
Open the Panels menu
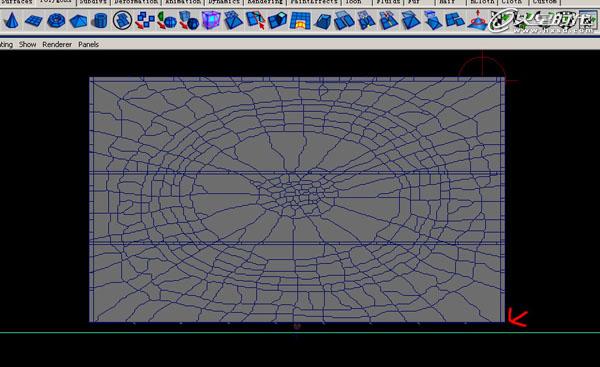click(x=88, y=44)
